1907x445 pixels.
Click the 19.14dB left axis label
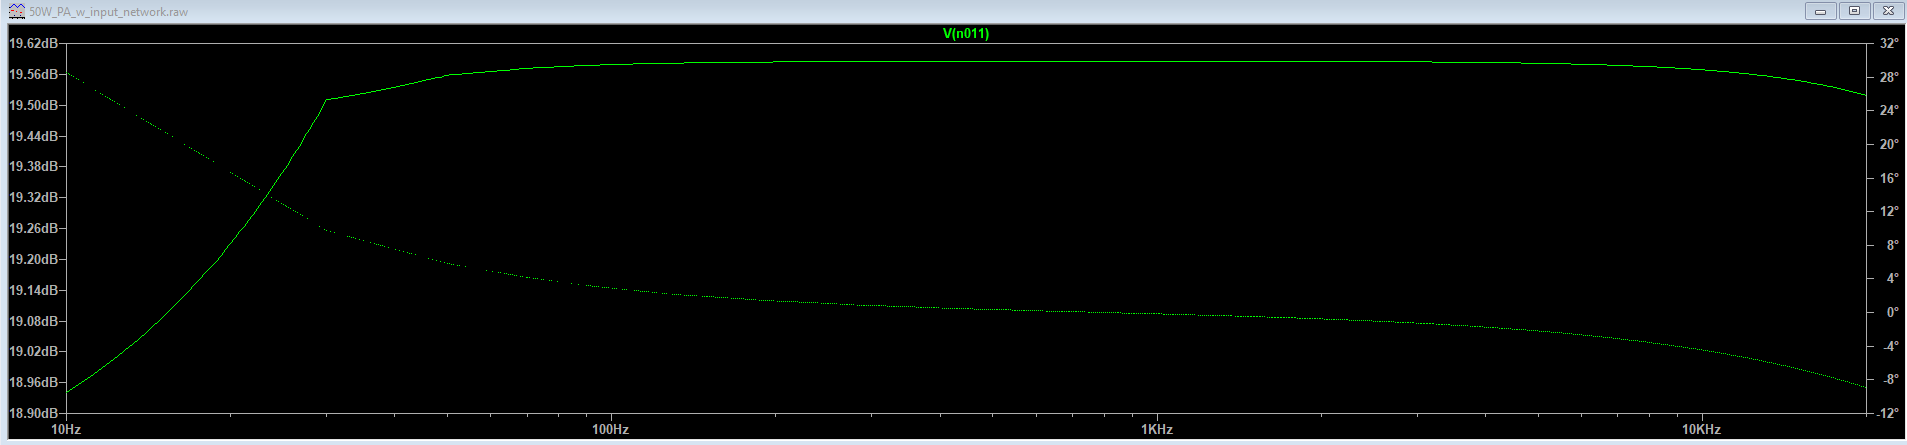click(33, 290)
